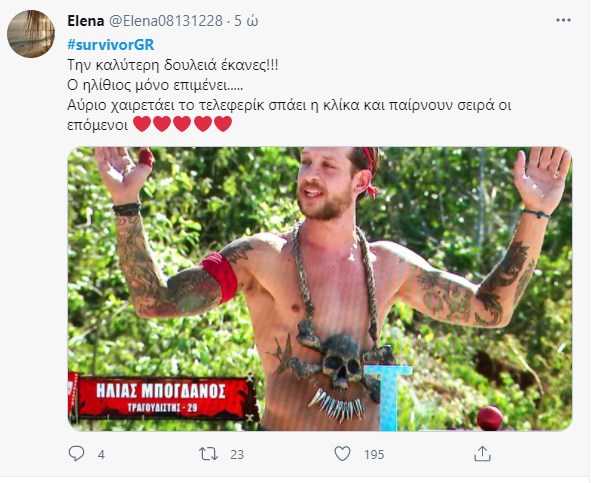Open Elena's profile avatar picture
Image resolution: width=591 pixels, height=483 pixels.
pos(31,34)
